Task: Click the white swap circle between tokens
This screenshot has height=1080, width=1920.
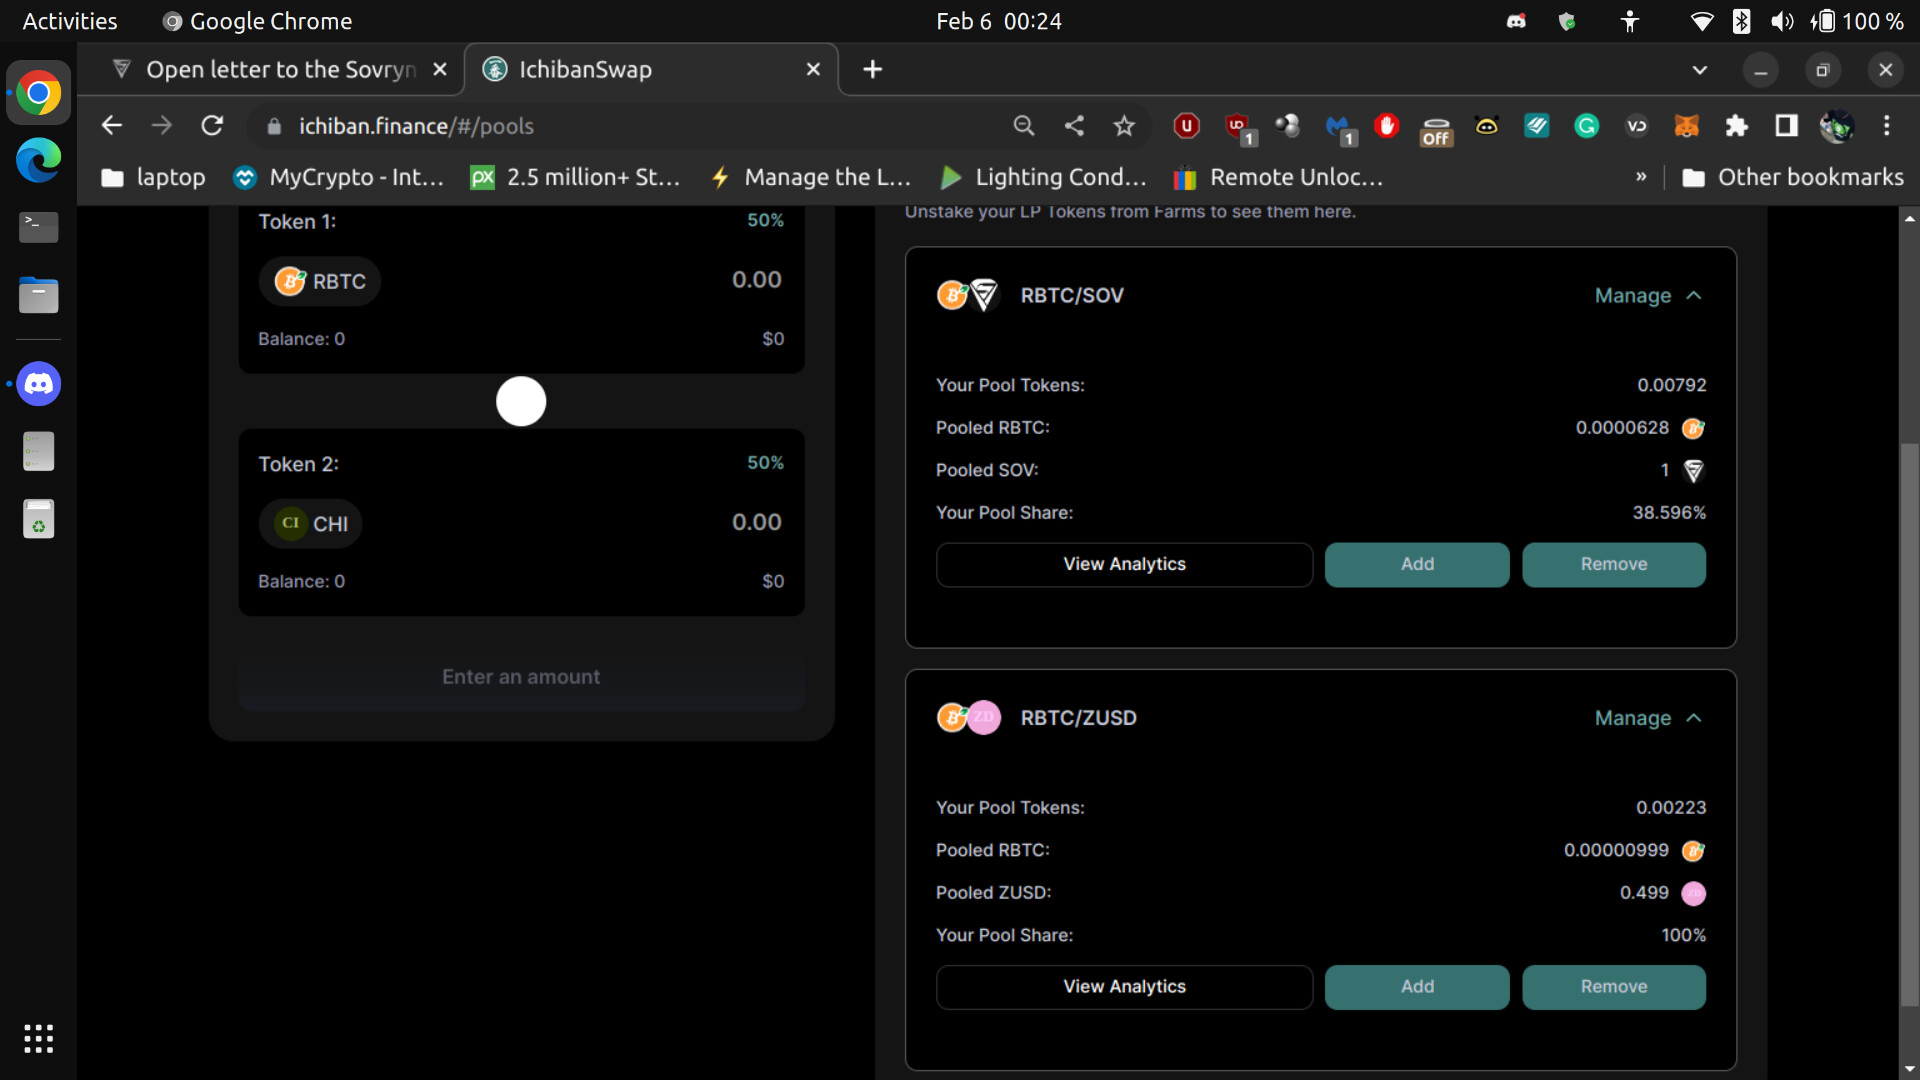Action: click(521, 402)
